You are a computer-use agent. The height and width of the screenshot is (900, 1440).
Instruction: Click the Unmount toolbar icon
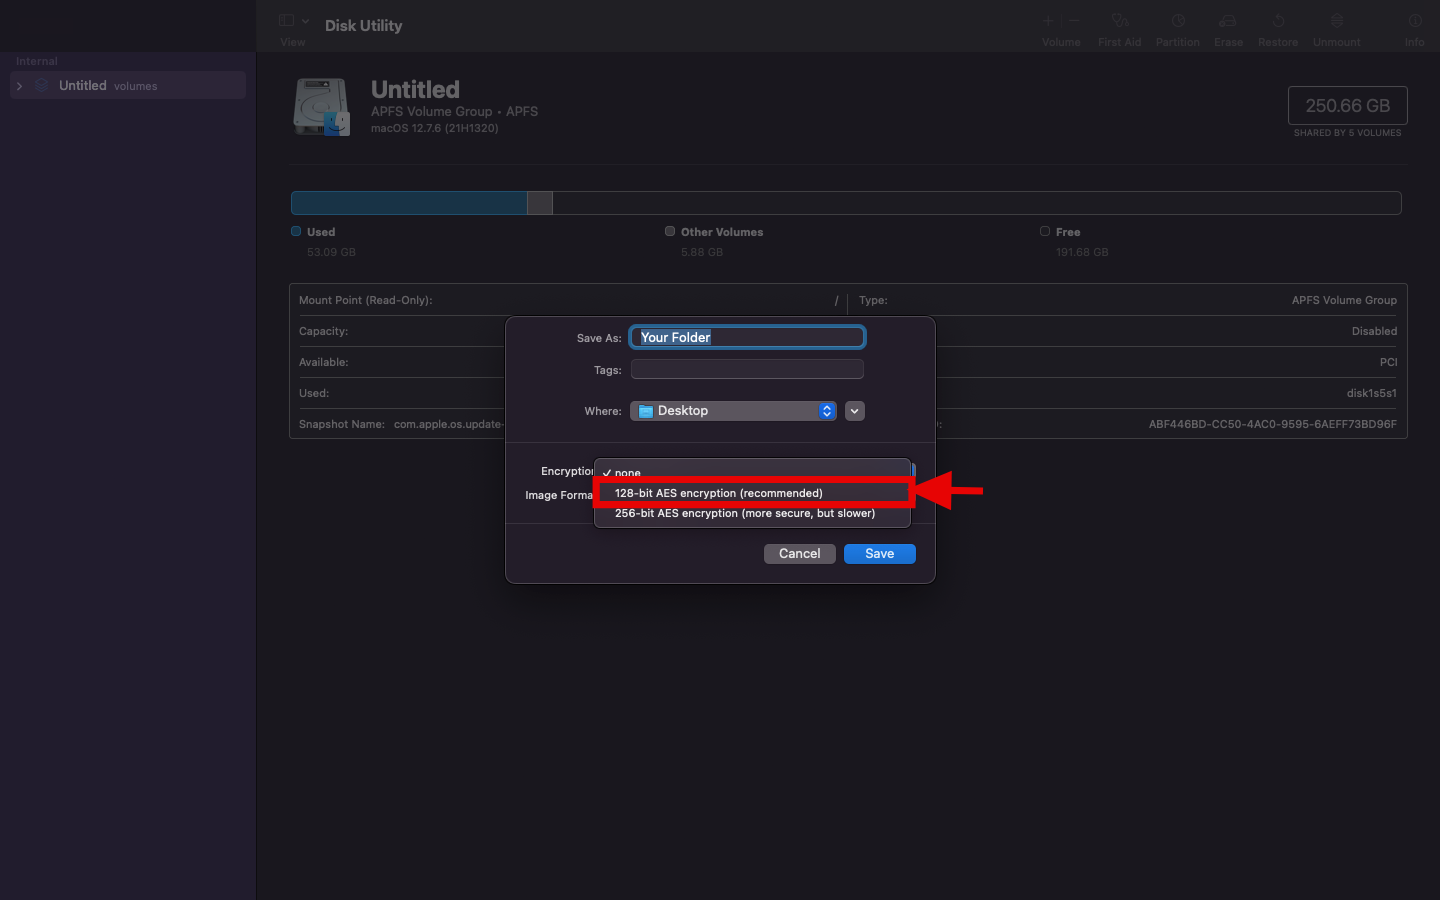pyautogui.click(x=1336, y=21)
